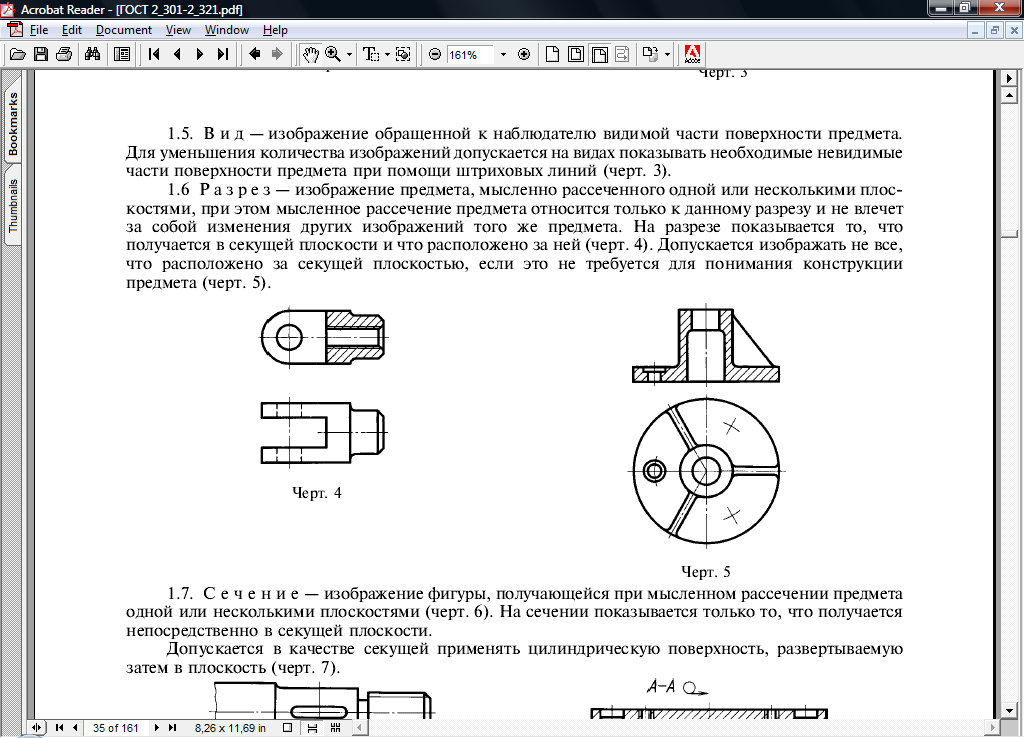Set Fit in Window page view
The height and width of the screenshot is (738, 1024).
coord(576,55)
